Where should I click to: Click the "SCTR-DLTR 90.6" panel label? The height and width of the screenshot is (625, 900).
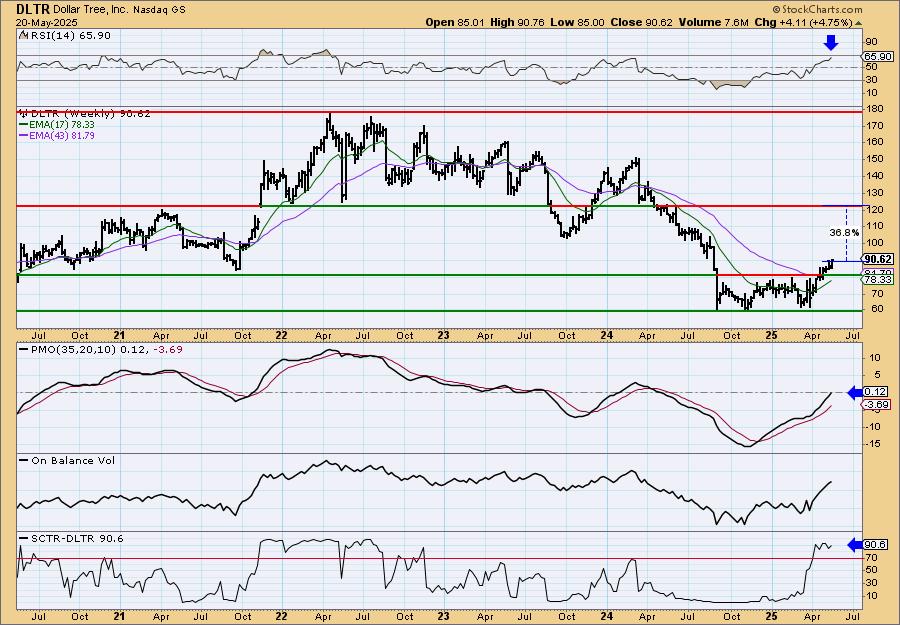77,538
